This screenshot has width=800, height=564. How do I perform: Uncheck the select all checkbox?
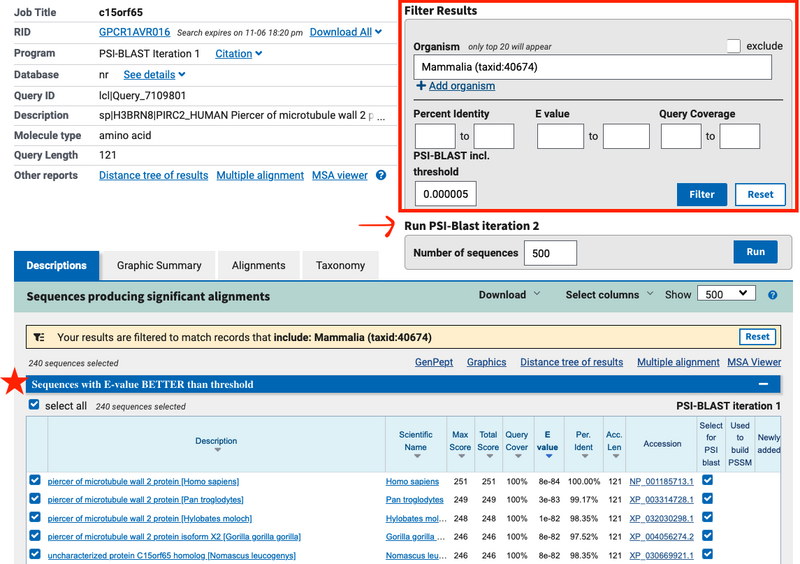point(35,405)
